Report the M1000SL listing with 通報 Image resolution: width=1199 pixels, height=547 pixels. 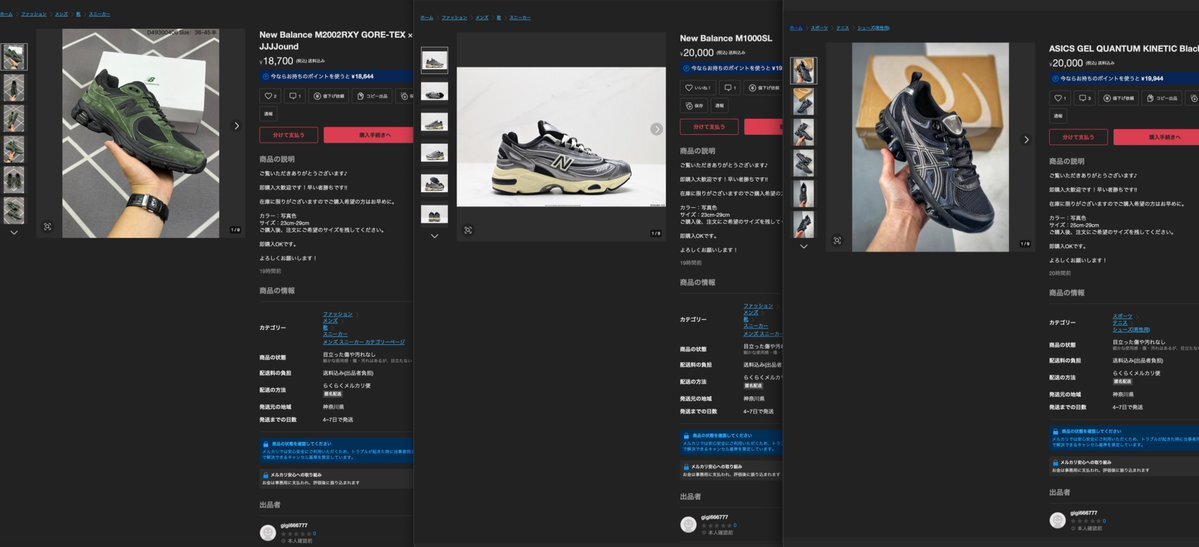click(x=720, y=106)
